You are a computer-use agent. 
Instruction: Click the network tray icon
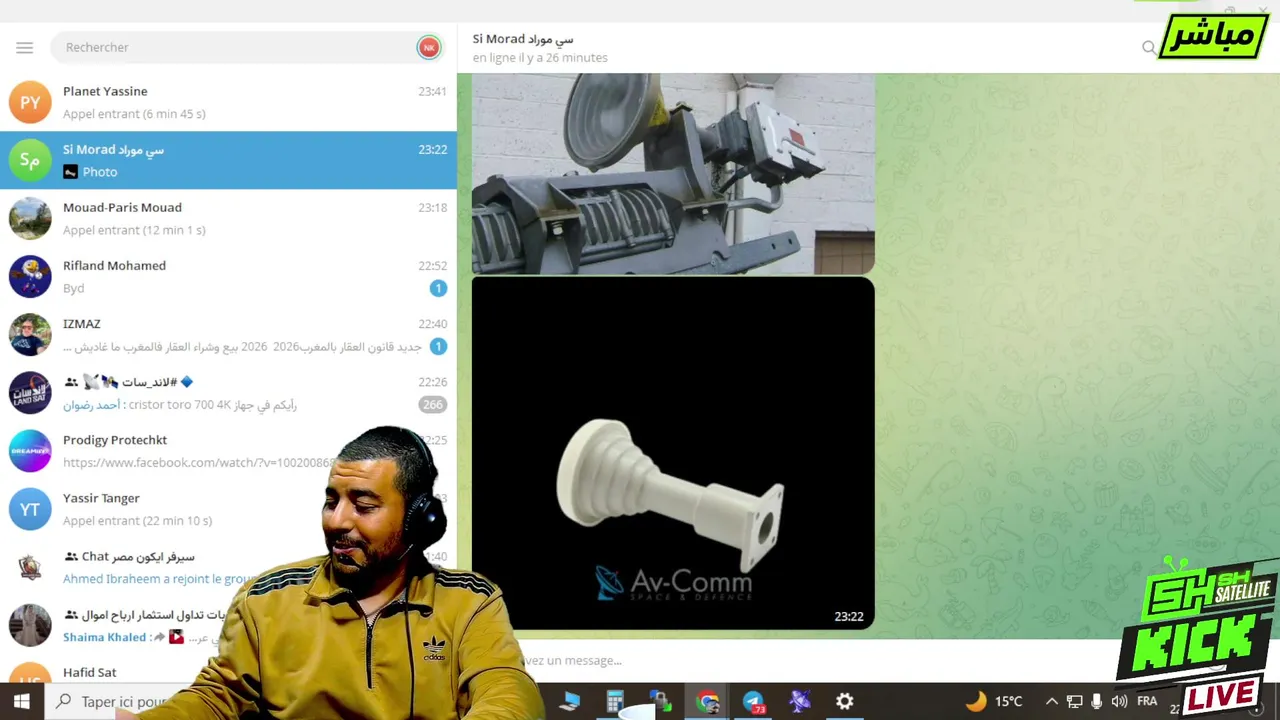click(x=1074, y=702)
